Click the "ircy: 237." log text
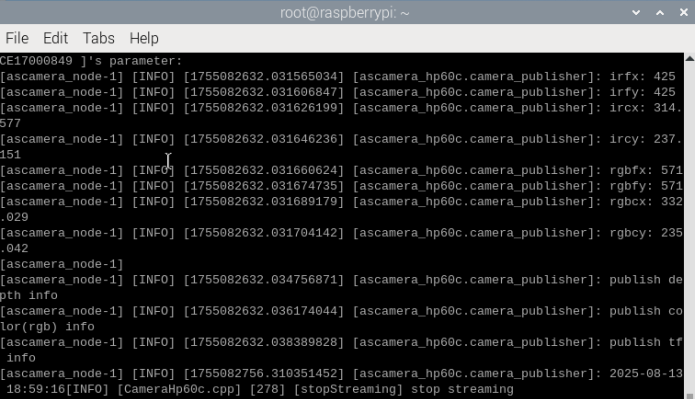This screenshot has height=399, width=695. (x=646, y=139)
